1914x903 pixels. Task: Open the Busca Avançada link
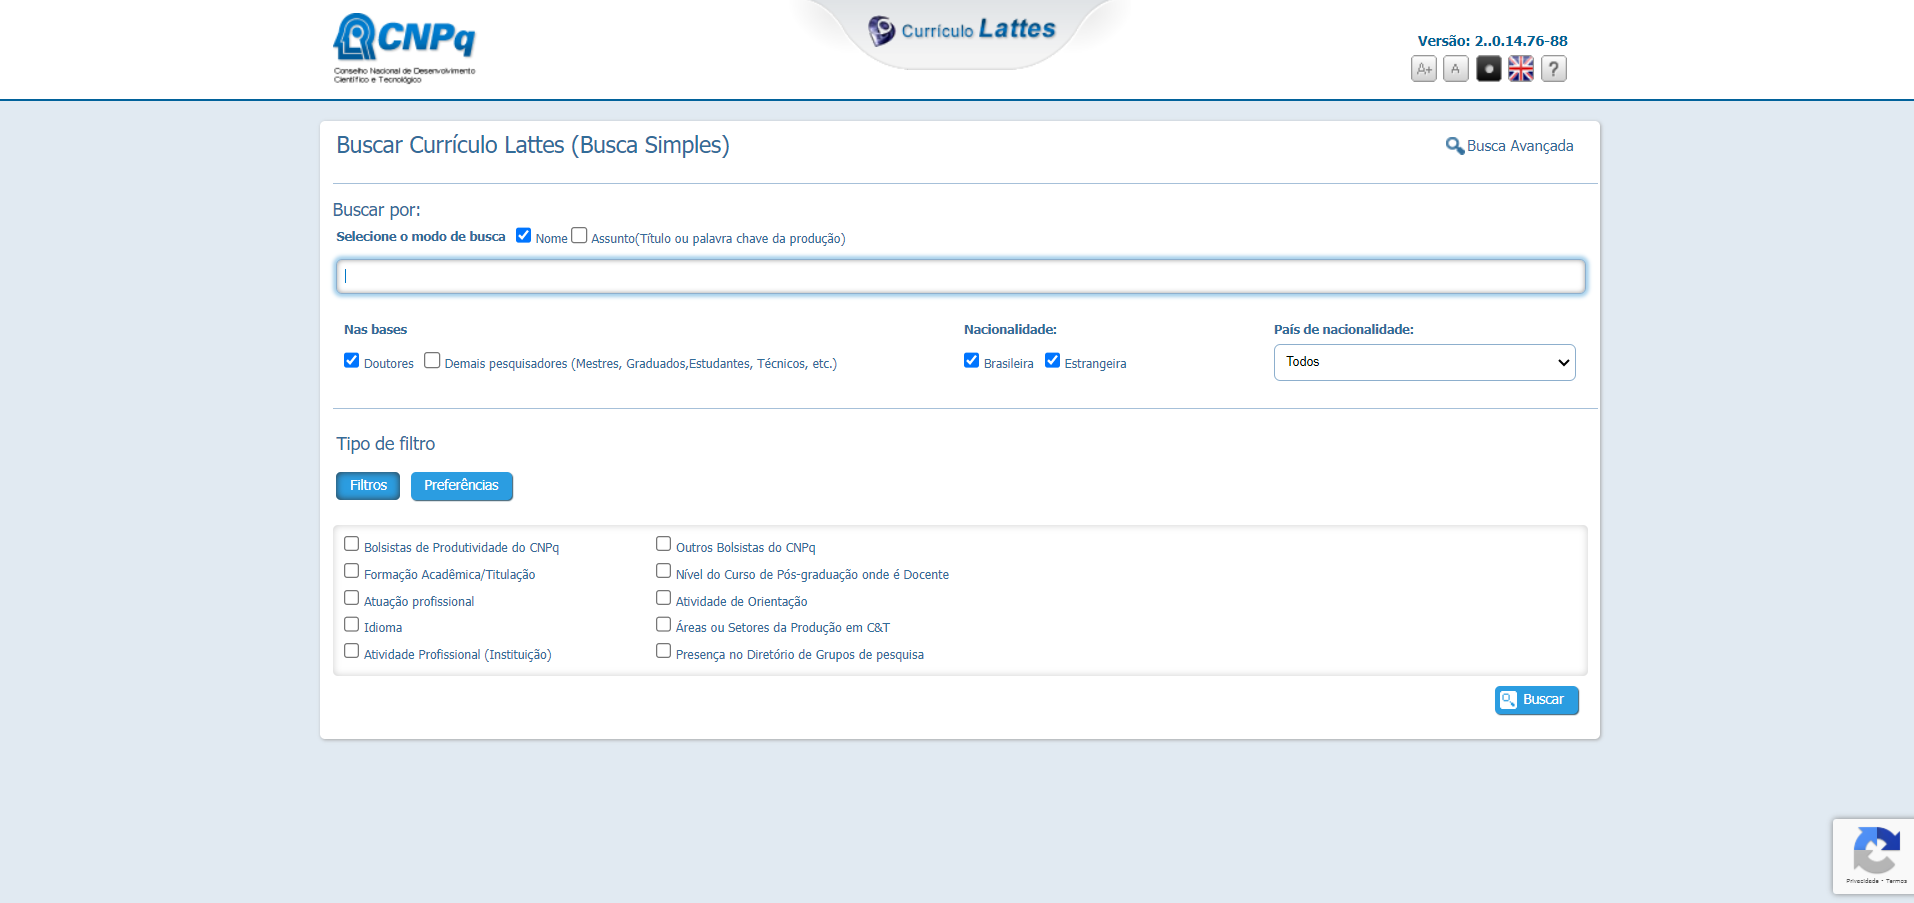coord(1510,146)
